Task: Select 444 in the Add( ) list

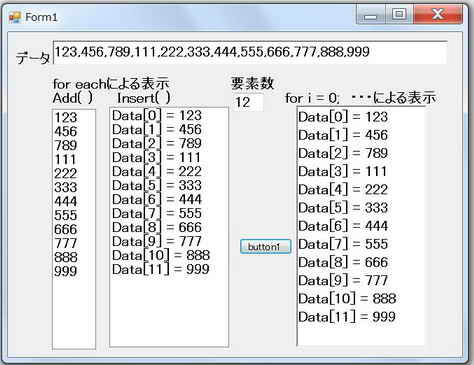Action: (66, 201)
